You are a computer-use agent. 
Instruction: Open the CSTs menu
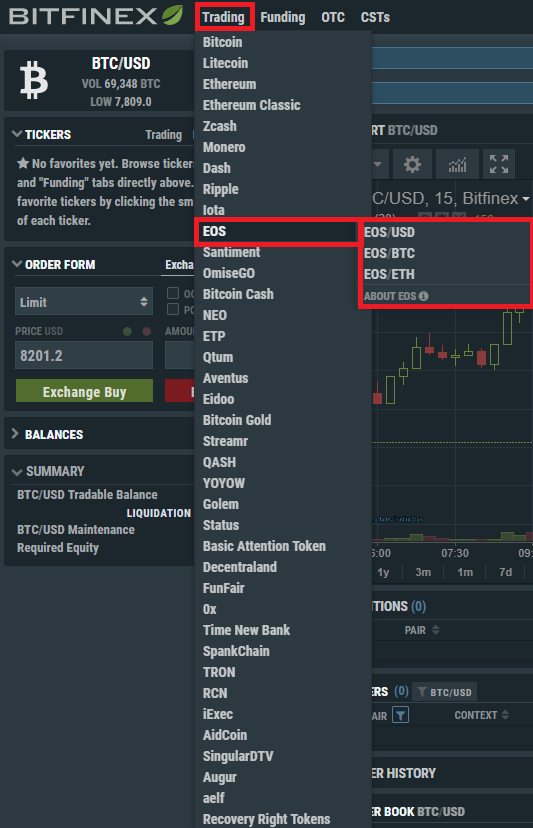(375, 17)
